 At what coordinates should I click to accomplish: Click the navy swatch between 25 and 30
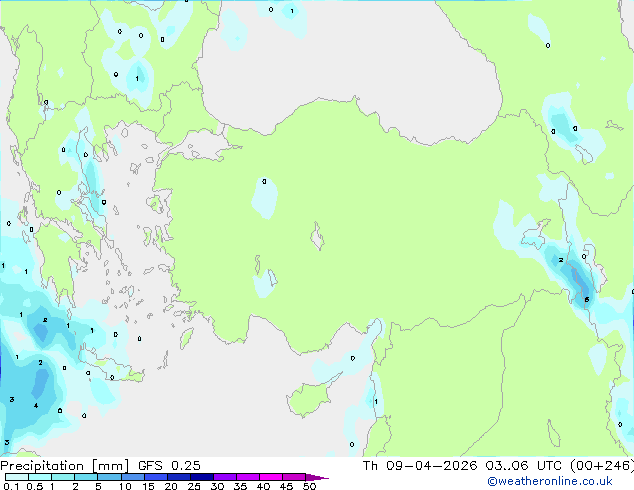point(201,477)
